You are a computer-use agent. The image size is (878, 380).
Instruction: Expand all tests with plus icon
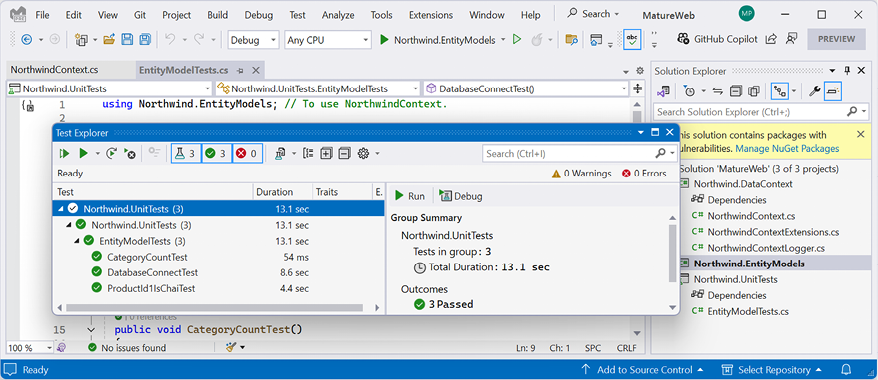click(x=326, y=153)
